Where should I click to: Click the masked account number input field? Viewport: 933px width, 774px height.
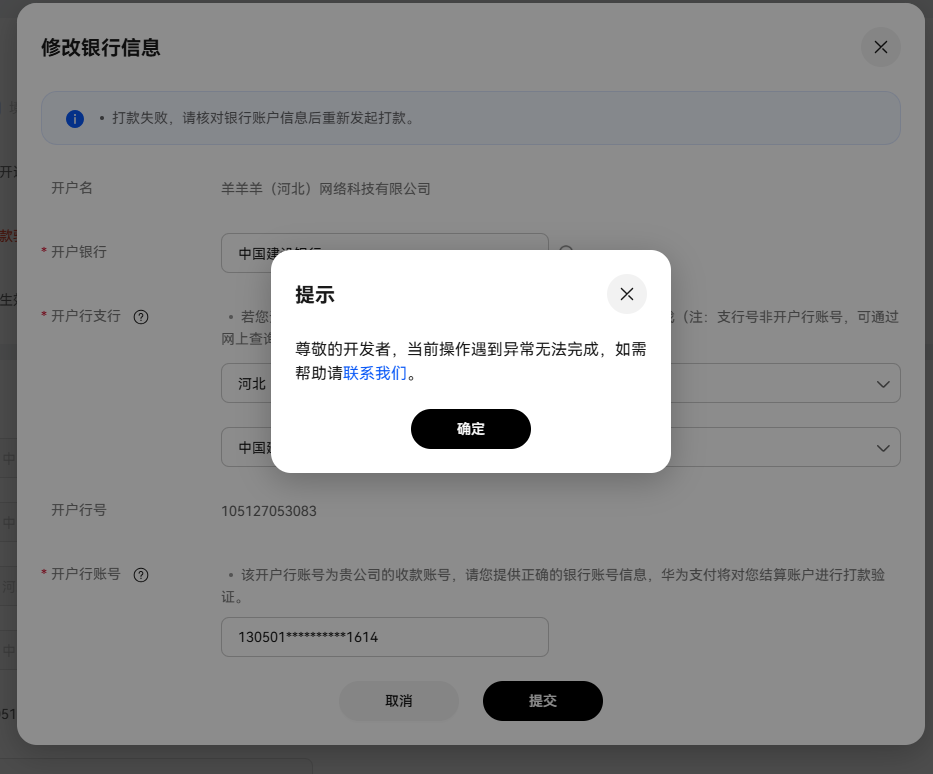tap(384, 637)
